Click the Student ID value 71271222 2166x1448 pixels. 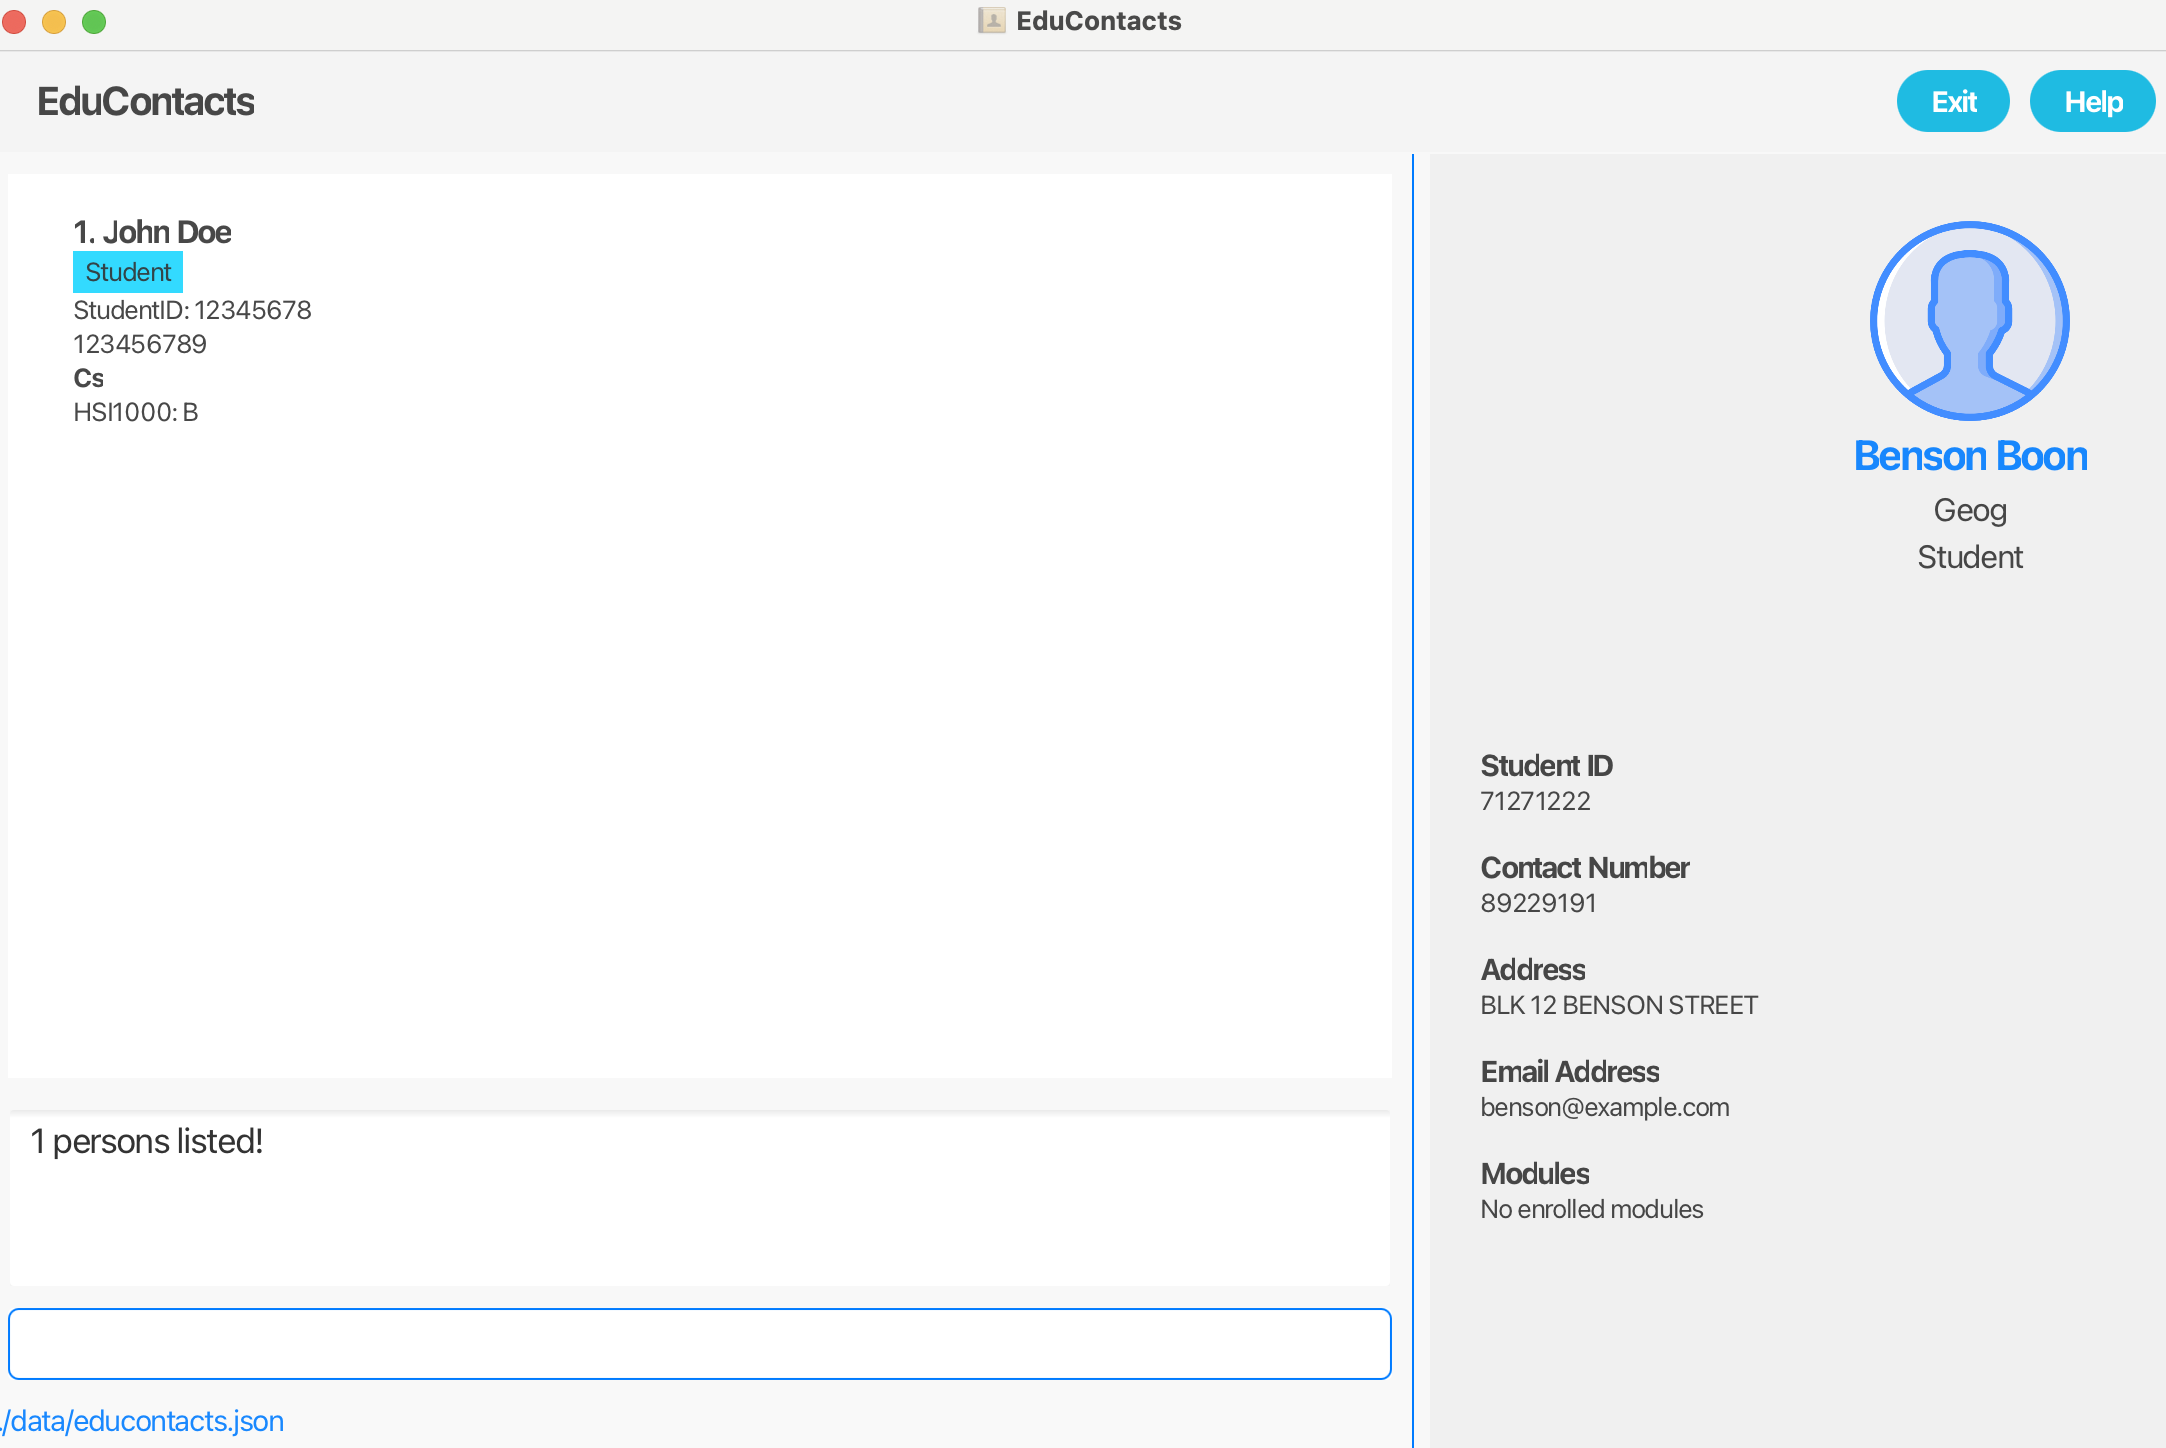1535,801
